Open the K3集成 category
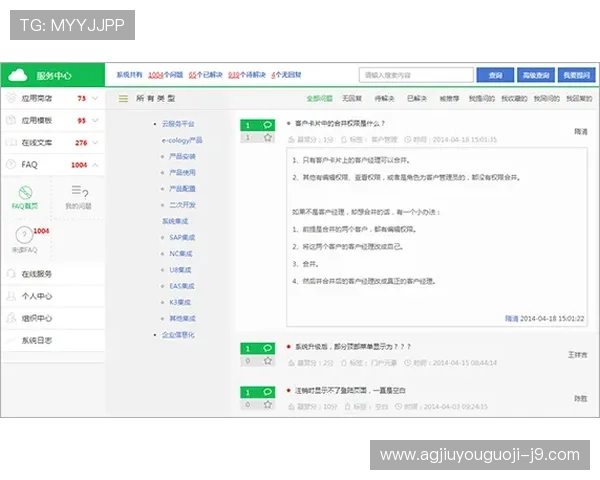This screenshot has height=480, width=600. tap(180, 302)
